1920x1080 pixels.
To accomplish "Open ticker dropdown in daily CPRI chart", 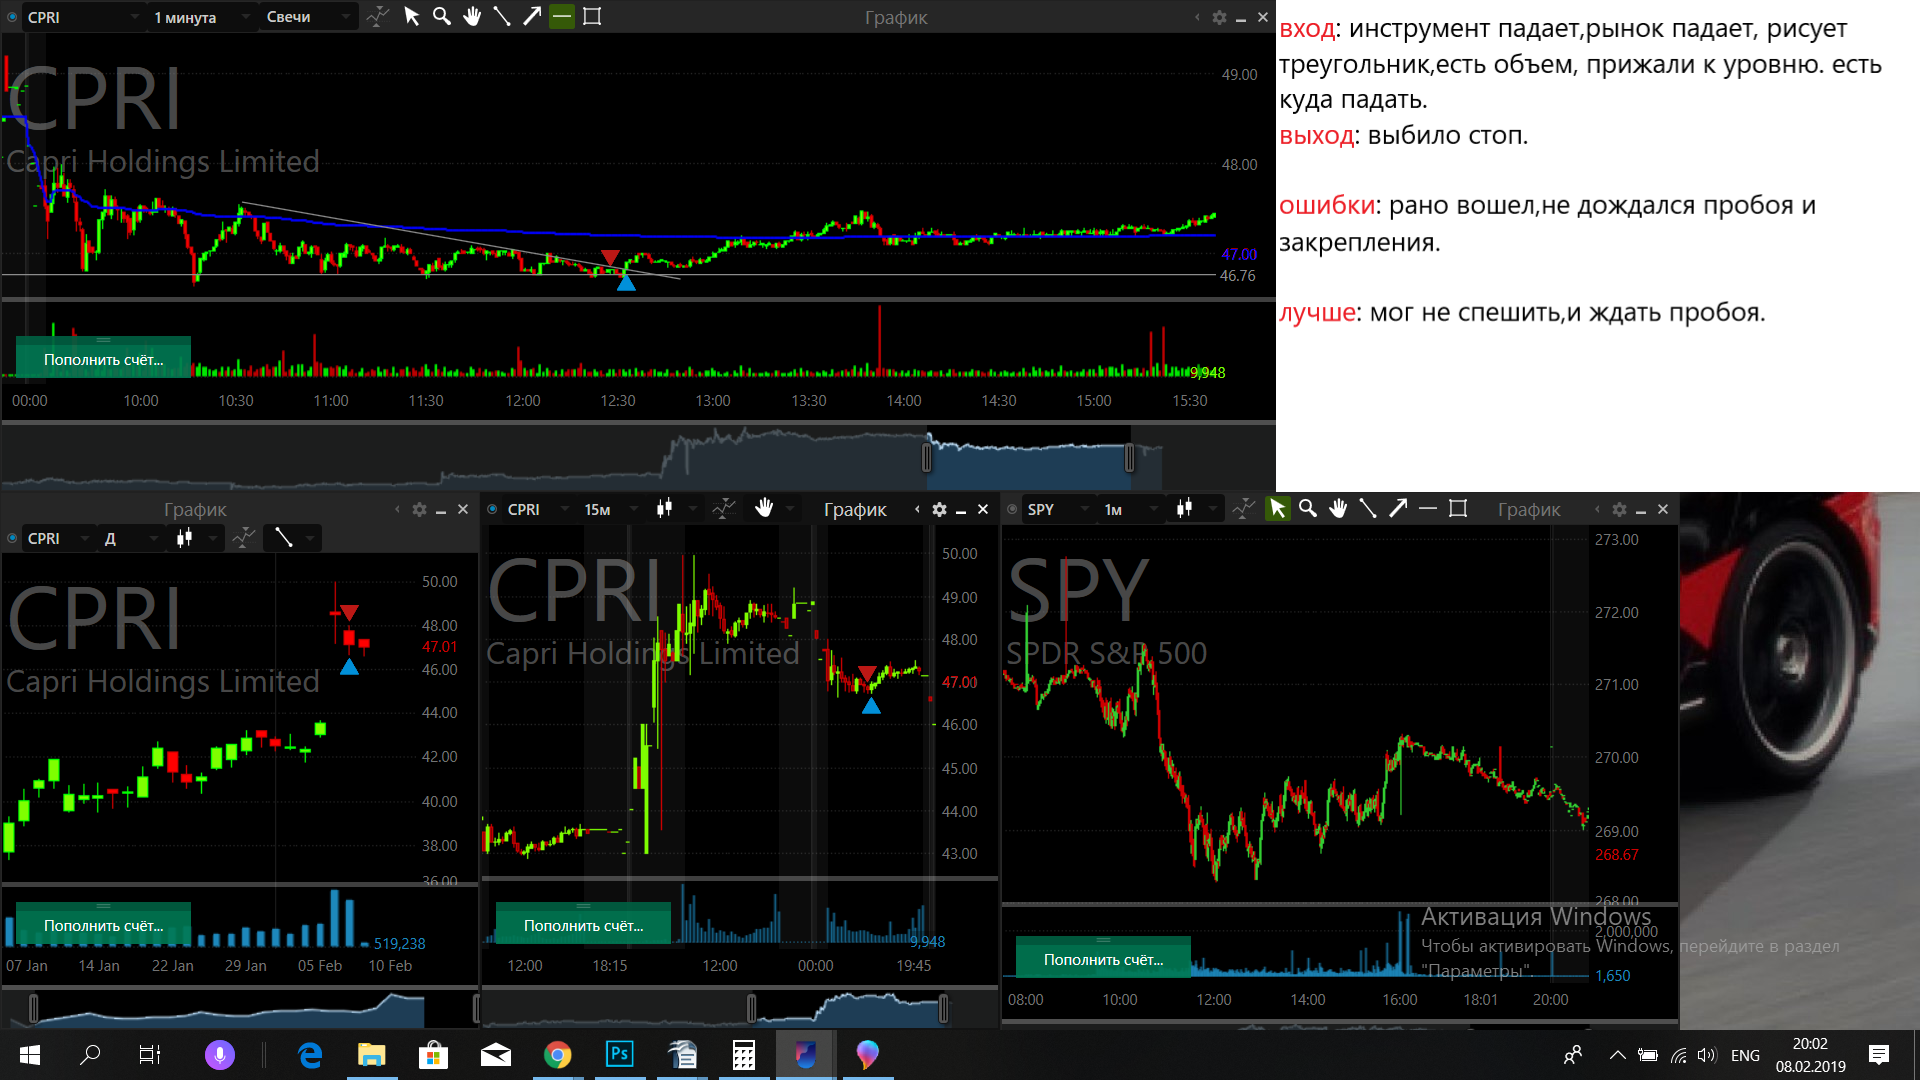I will pyautogui.click(x=58, y=538).
